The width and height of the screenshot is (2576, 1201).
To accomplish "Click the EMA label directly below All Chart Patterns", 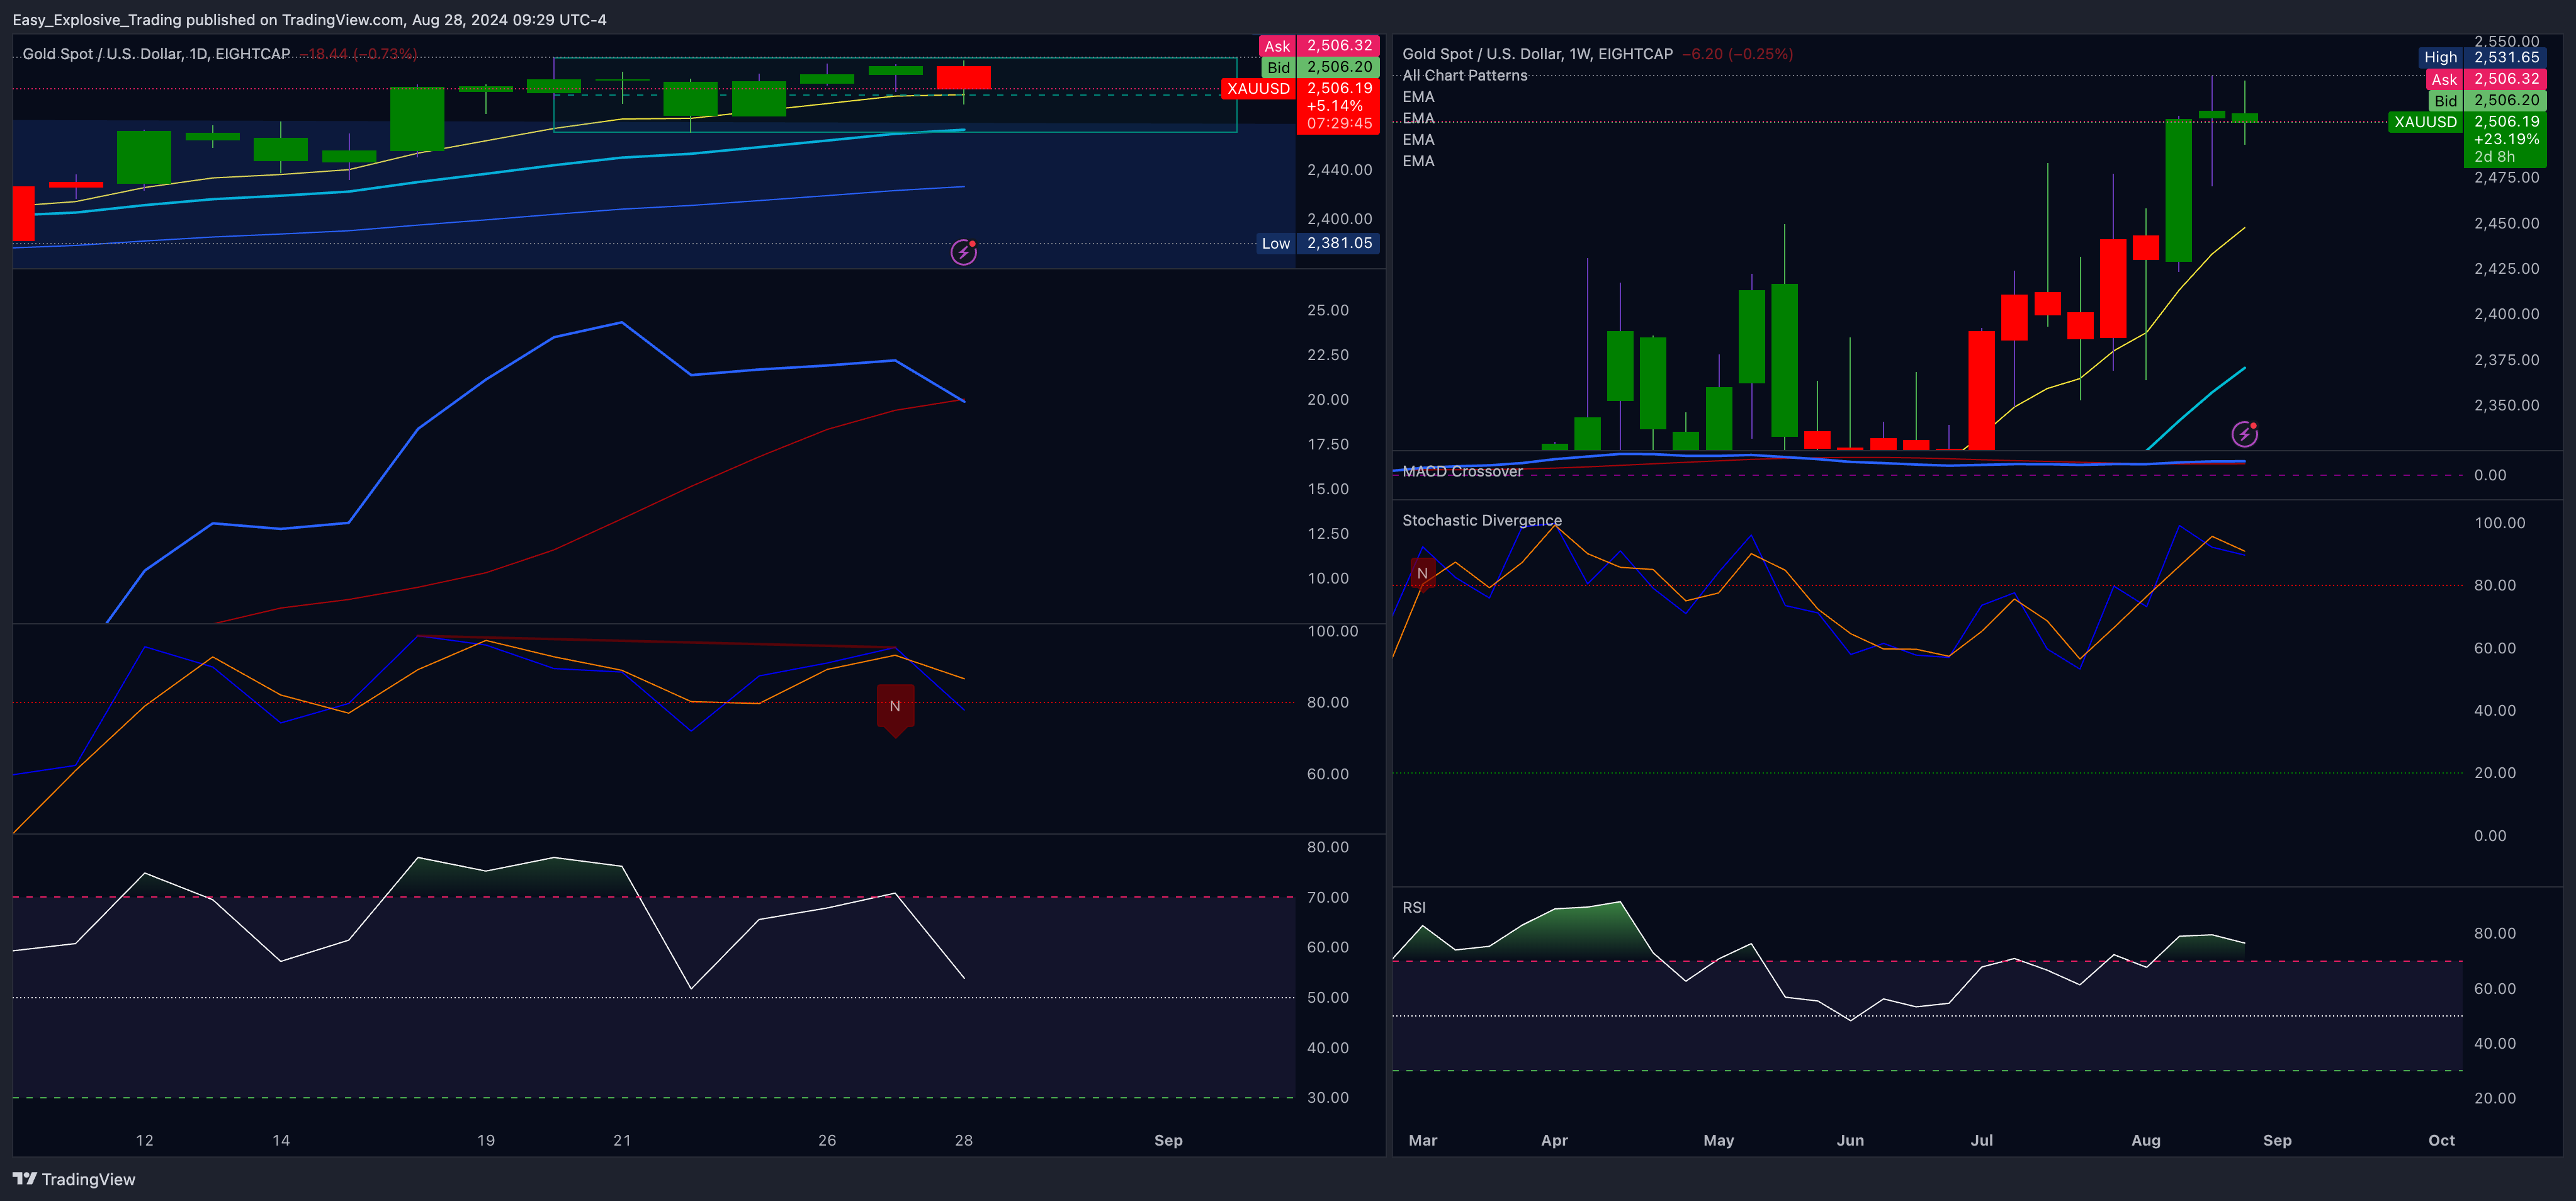I will click(1418, 97).
